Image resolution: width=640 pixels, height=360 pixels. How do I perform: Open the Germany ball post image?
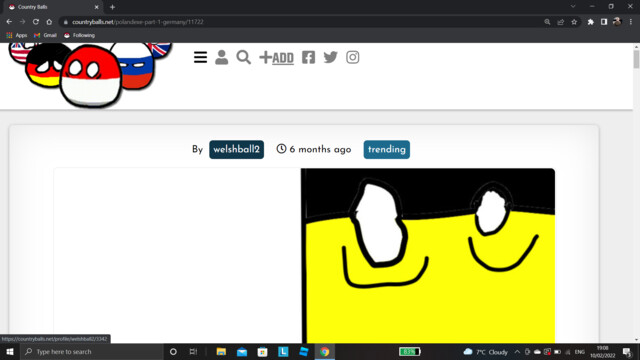click(x=428, y=256)
